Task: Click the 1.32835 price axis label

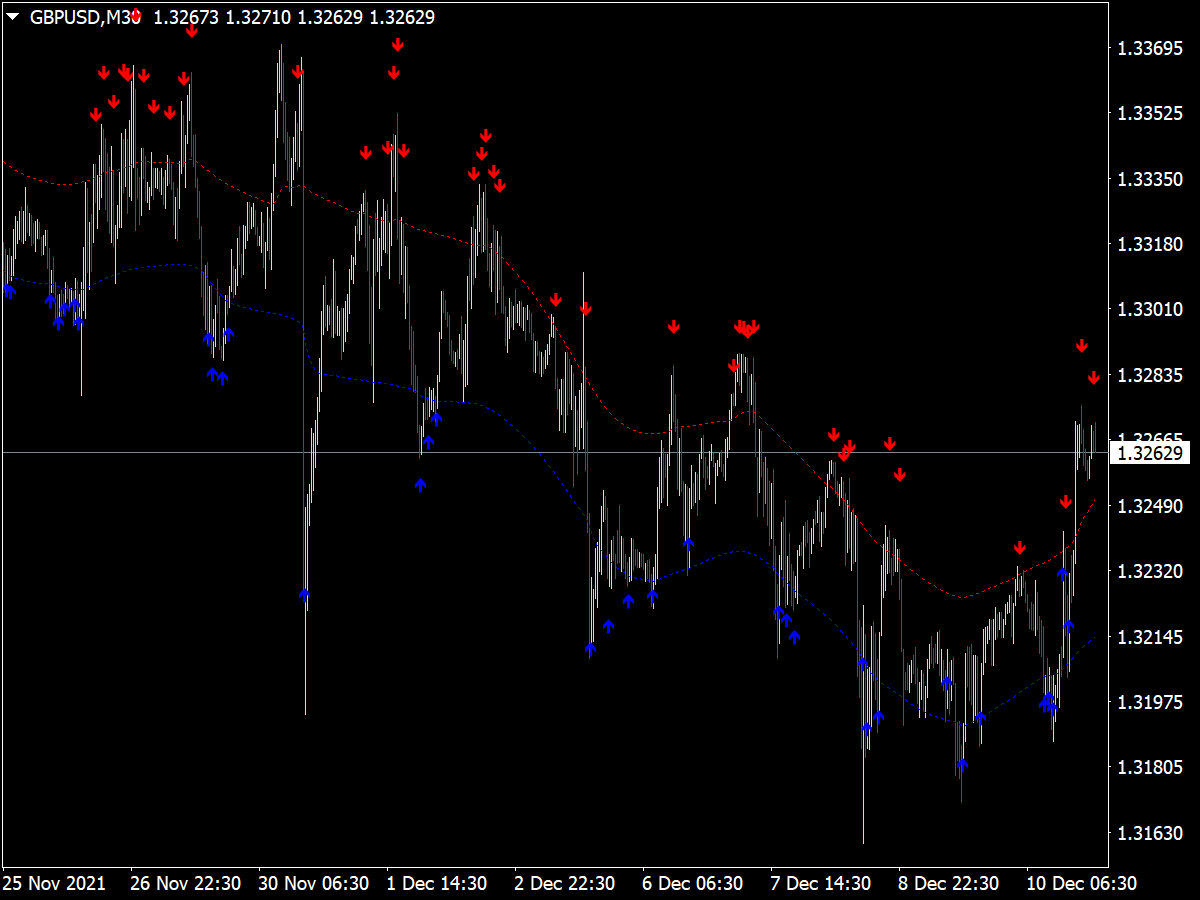Action: [1150, 375]
